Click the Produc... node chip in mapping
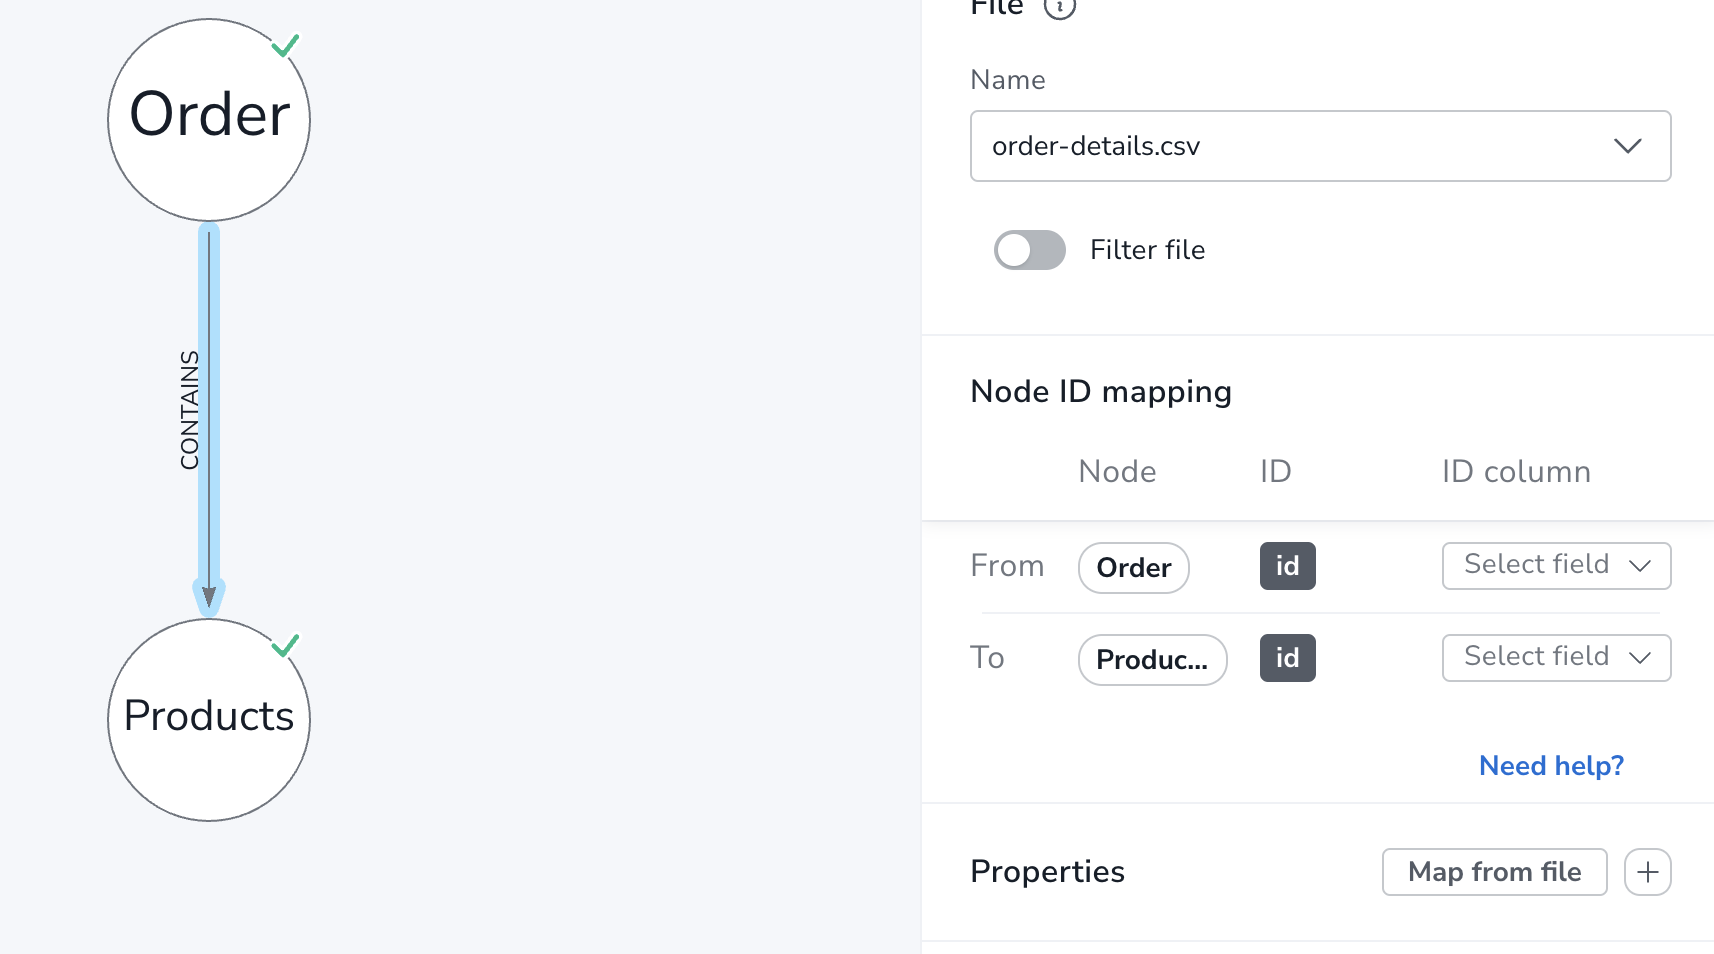 [x=1152, y=660]
